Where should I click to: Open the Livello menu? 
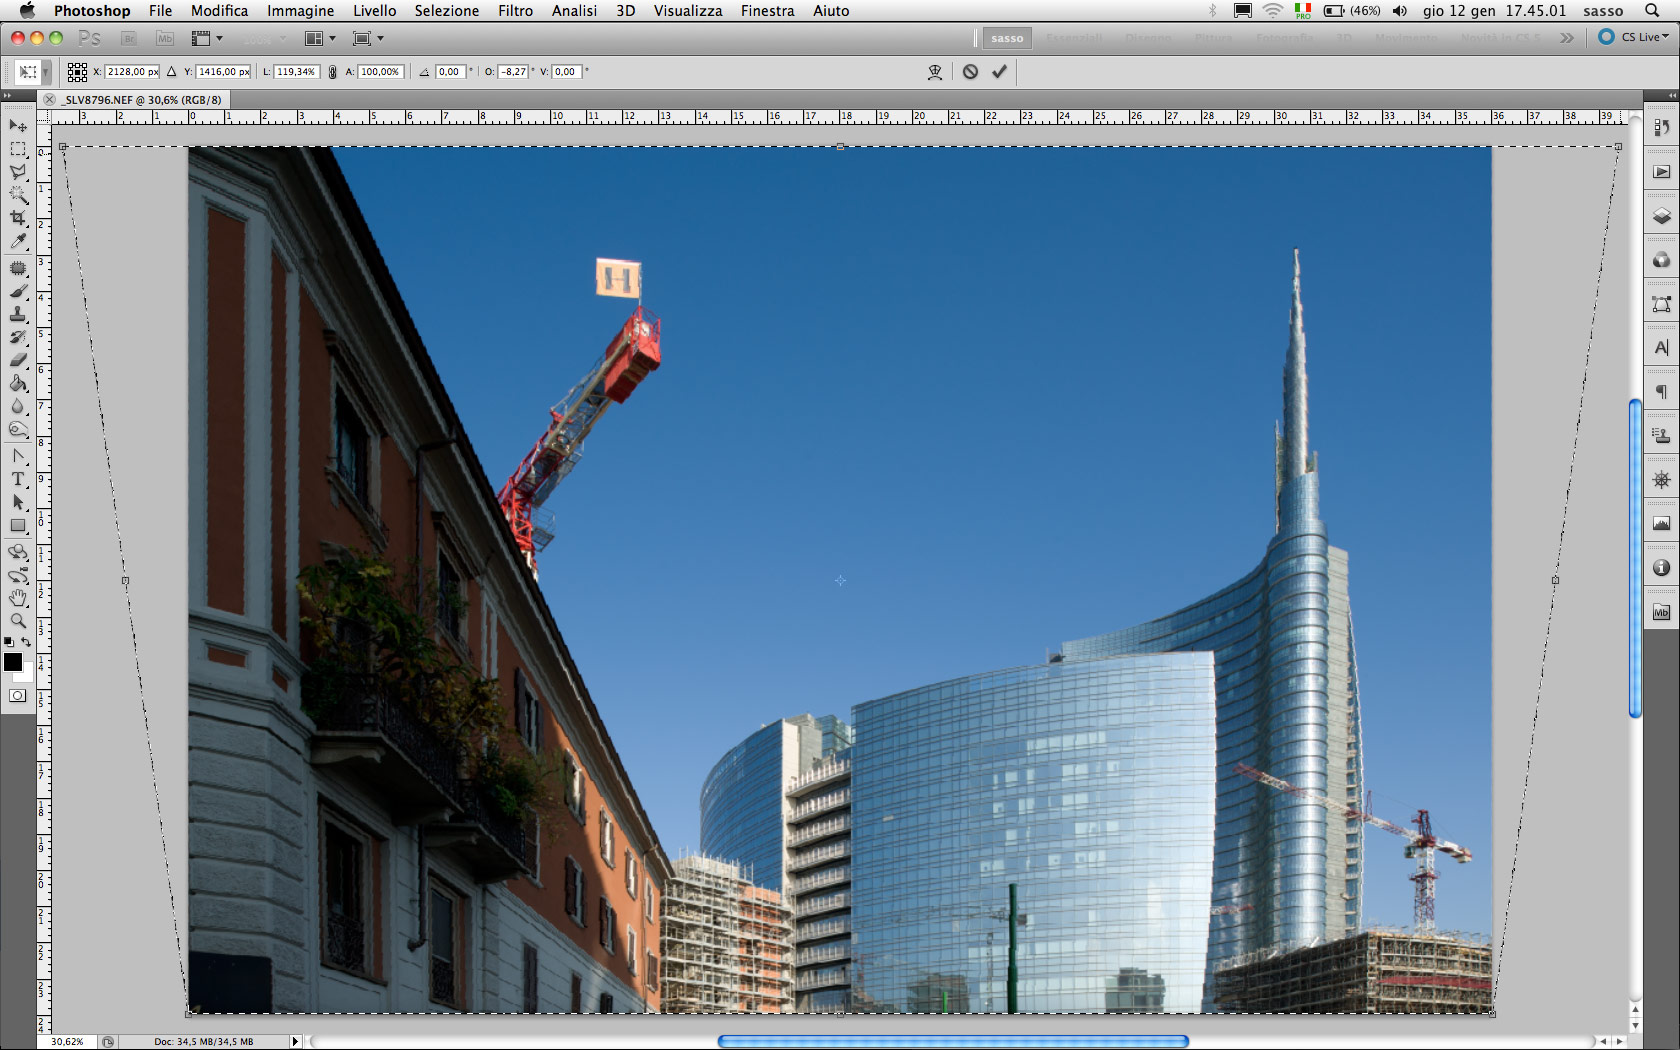click(374, 11)
